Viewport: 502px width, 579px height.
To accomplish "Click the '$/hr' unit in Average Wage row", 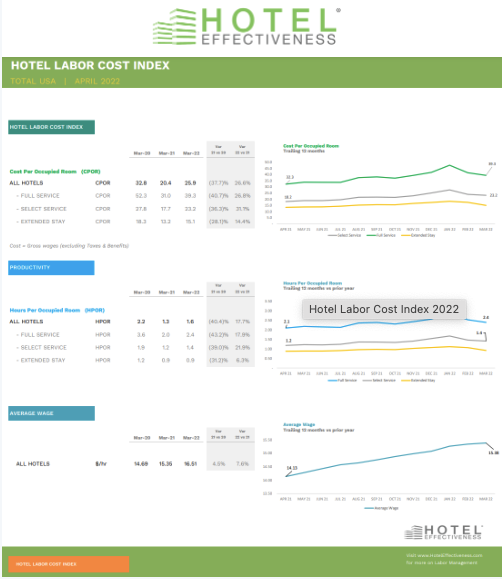I will click(x=101, y=464).
